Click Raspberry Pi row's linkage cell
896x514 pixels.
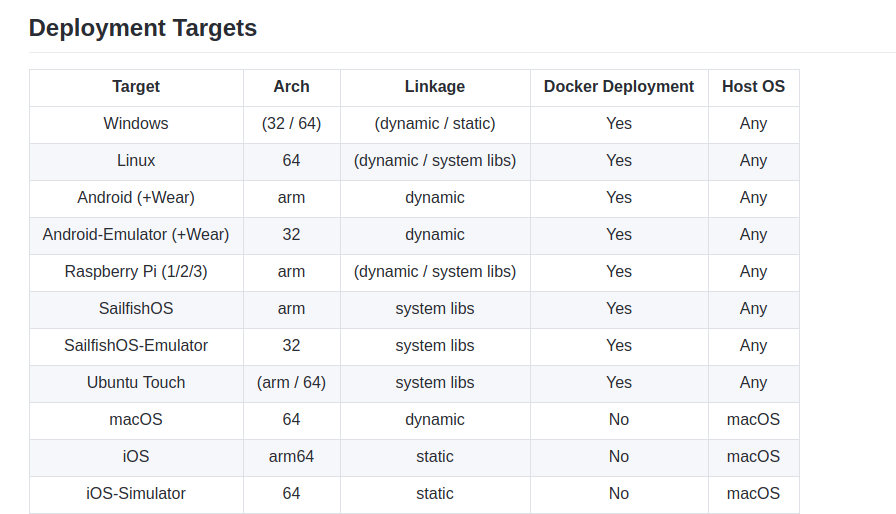[435, 272]
